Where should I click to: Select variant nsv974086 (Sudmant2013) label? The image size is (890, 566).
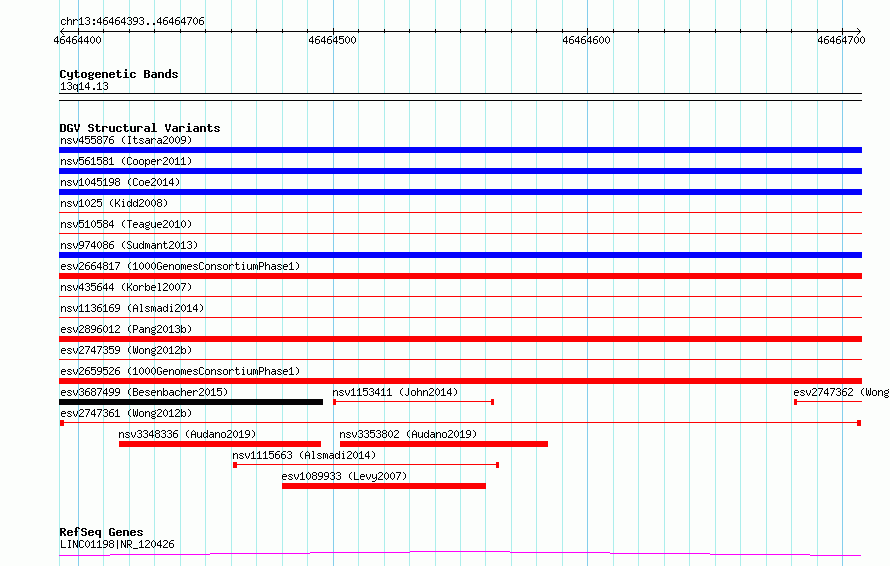[x=129, y=245]
